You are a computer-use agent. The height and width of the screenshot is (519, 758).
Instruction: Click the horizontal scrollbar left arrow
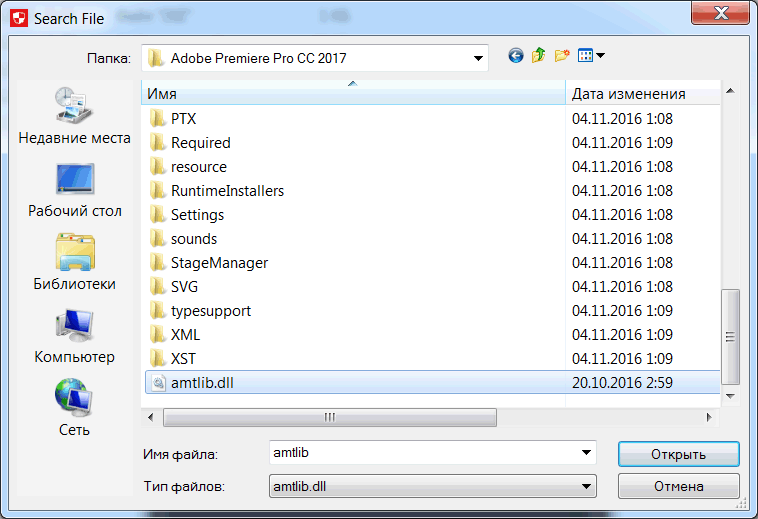pos(150,417)
